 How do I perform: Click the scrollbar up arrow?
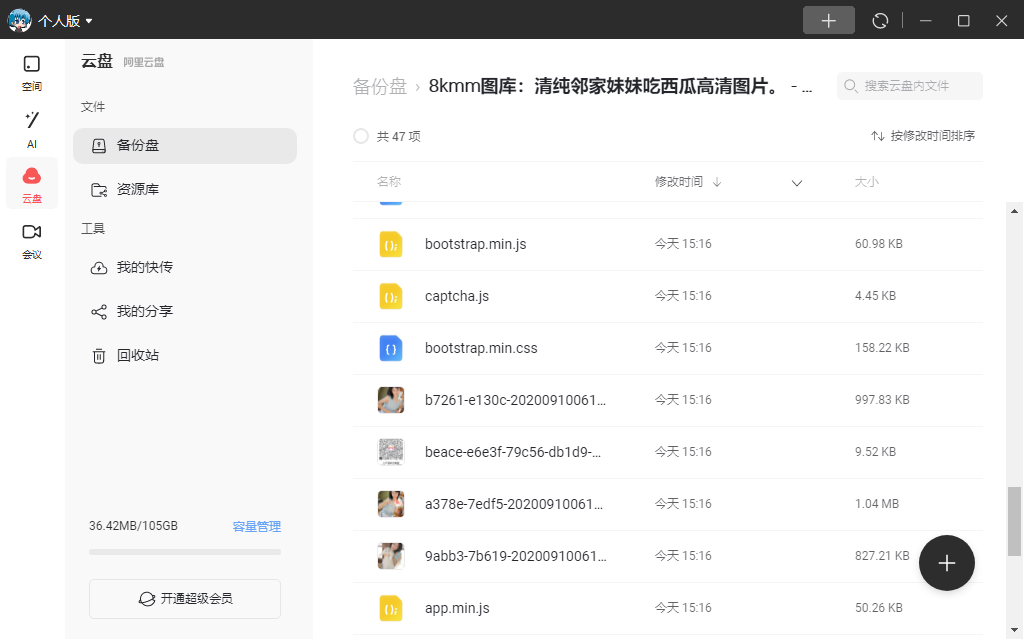pos(1014,211)
